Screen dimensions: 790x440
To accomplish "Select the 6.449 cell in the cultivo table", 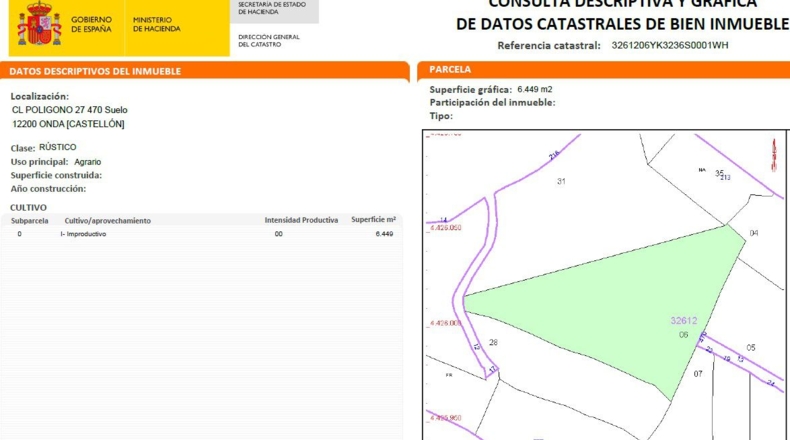I will click(x=384, y=234).
